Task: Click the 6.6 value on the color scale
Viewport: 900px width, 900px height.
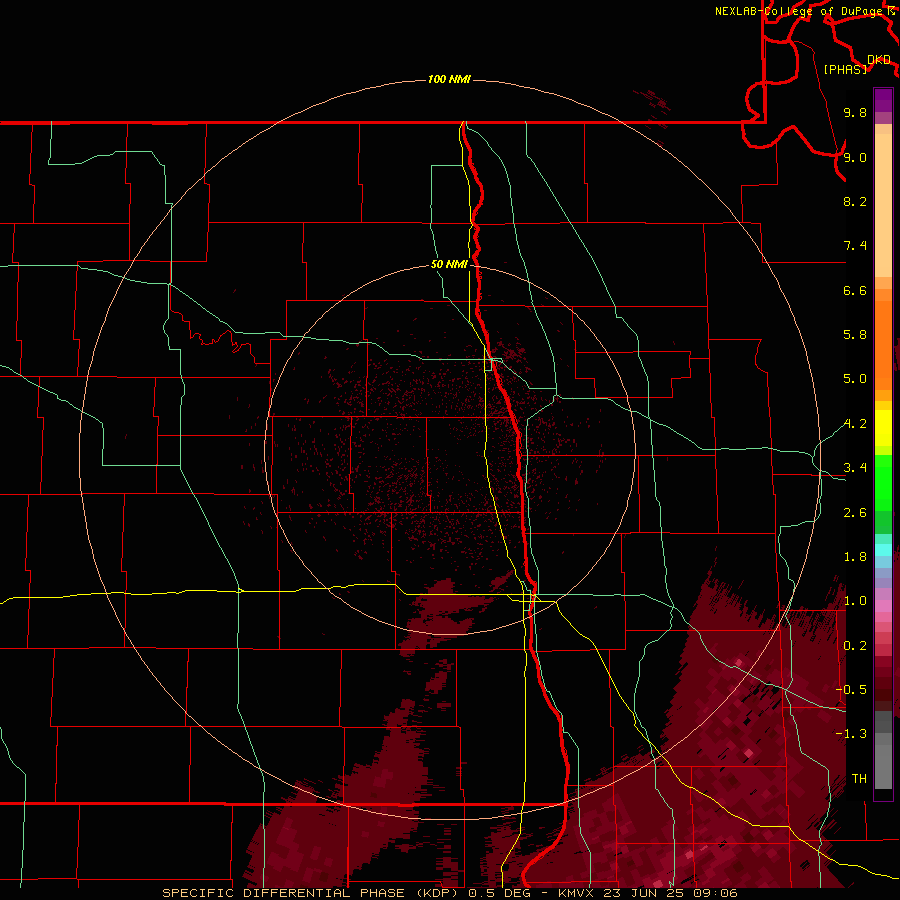Action: point(855,290)
